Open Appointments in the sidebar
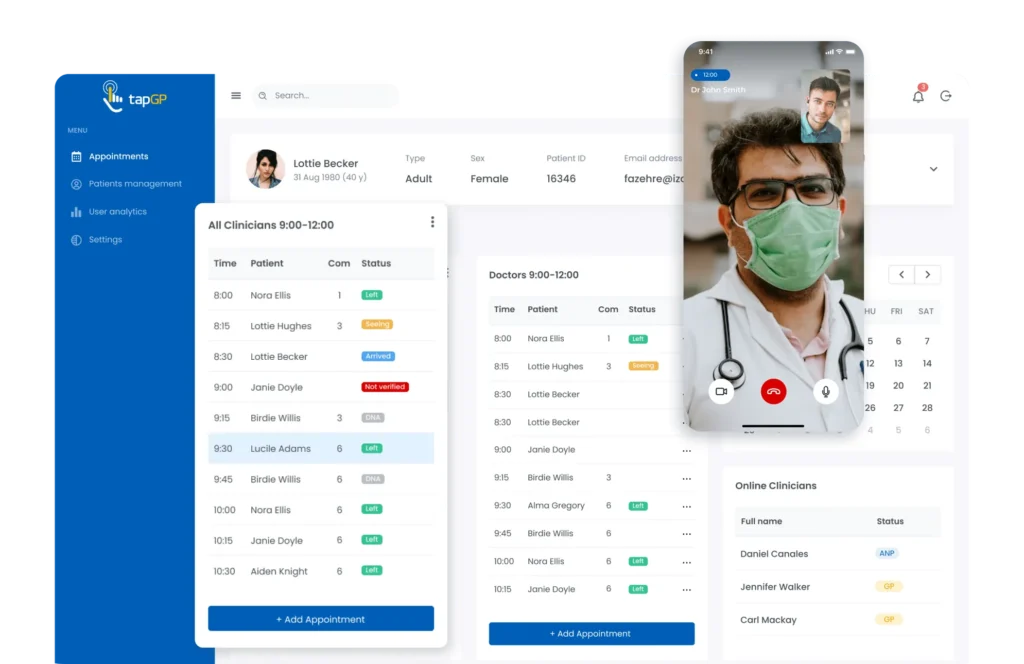The image size is (1024, 664). pos(117,157)
